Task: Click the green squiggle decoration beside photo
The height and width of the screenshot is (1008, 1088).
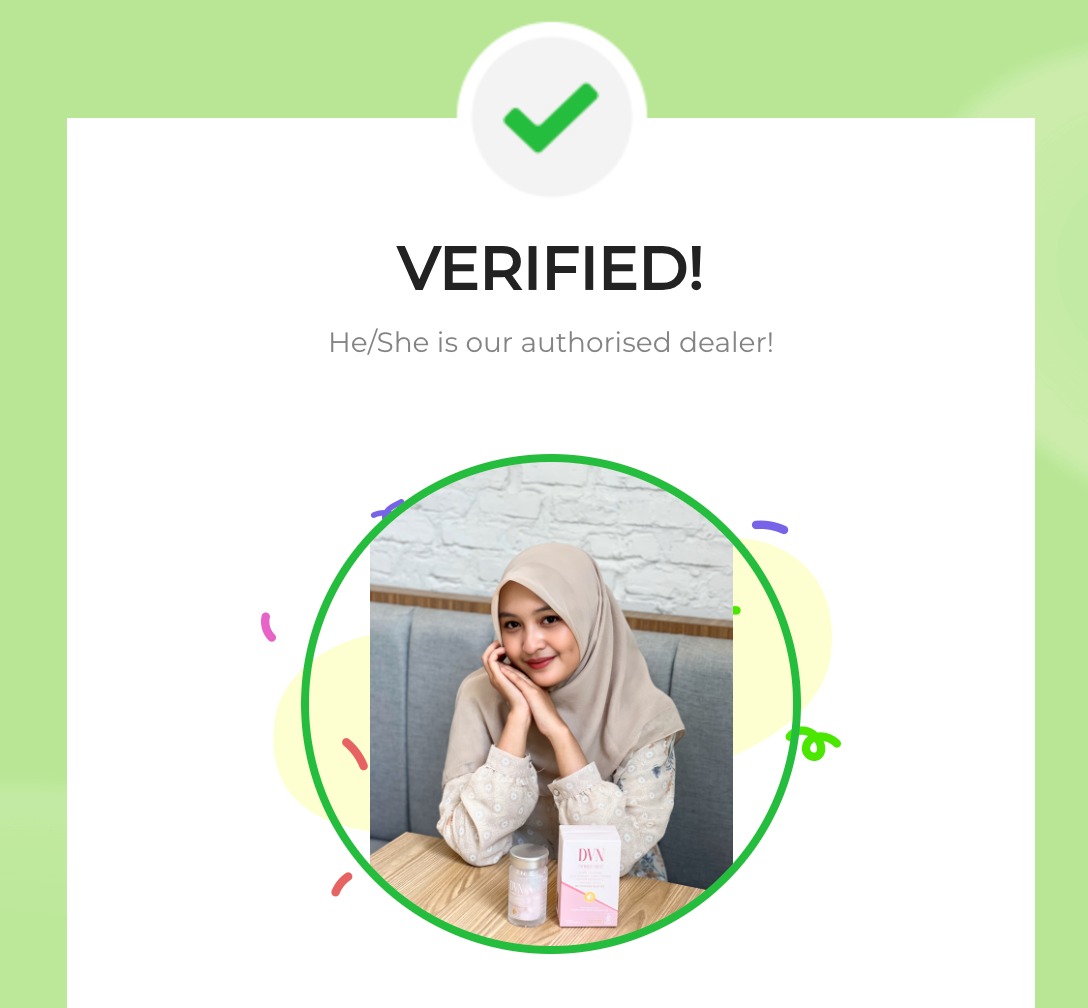Action: (816, 744)
